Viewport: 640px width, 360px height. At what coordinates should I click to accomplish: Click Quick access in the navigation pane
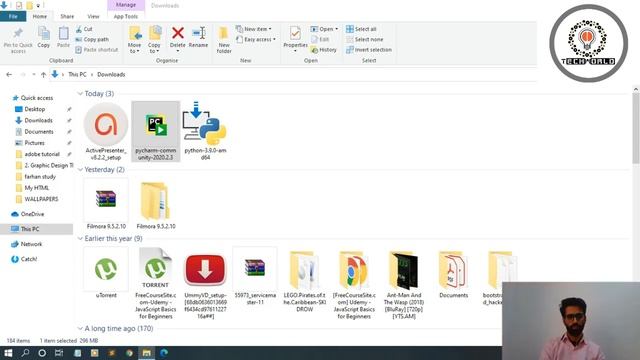pos(37,98)
